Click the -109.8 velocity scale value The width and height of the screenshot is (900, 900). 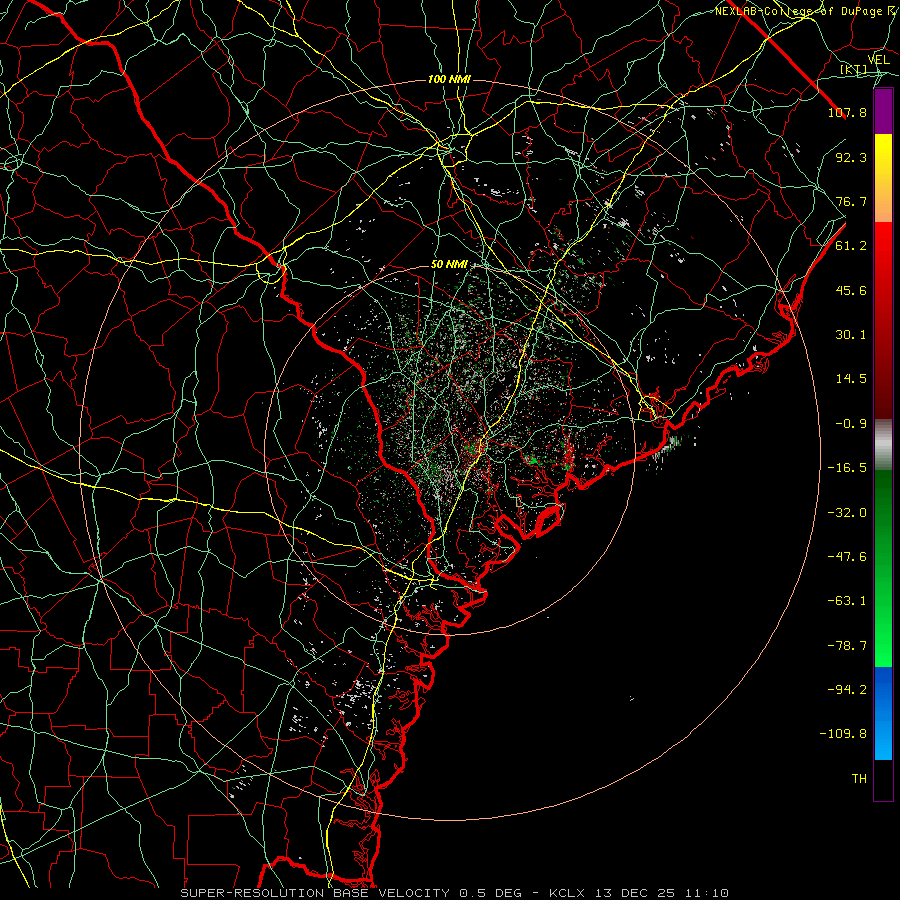pos(843,734)
